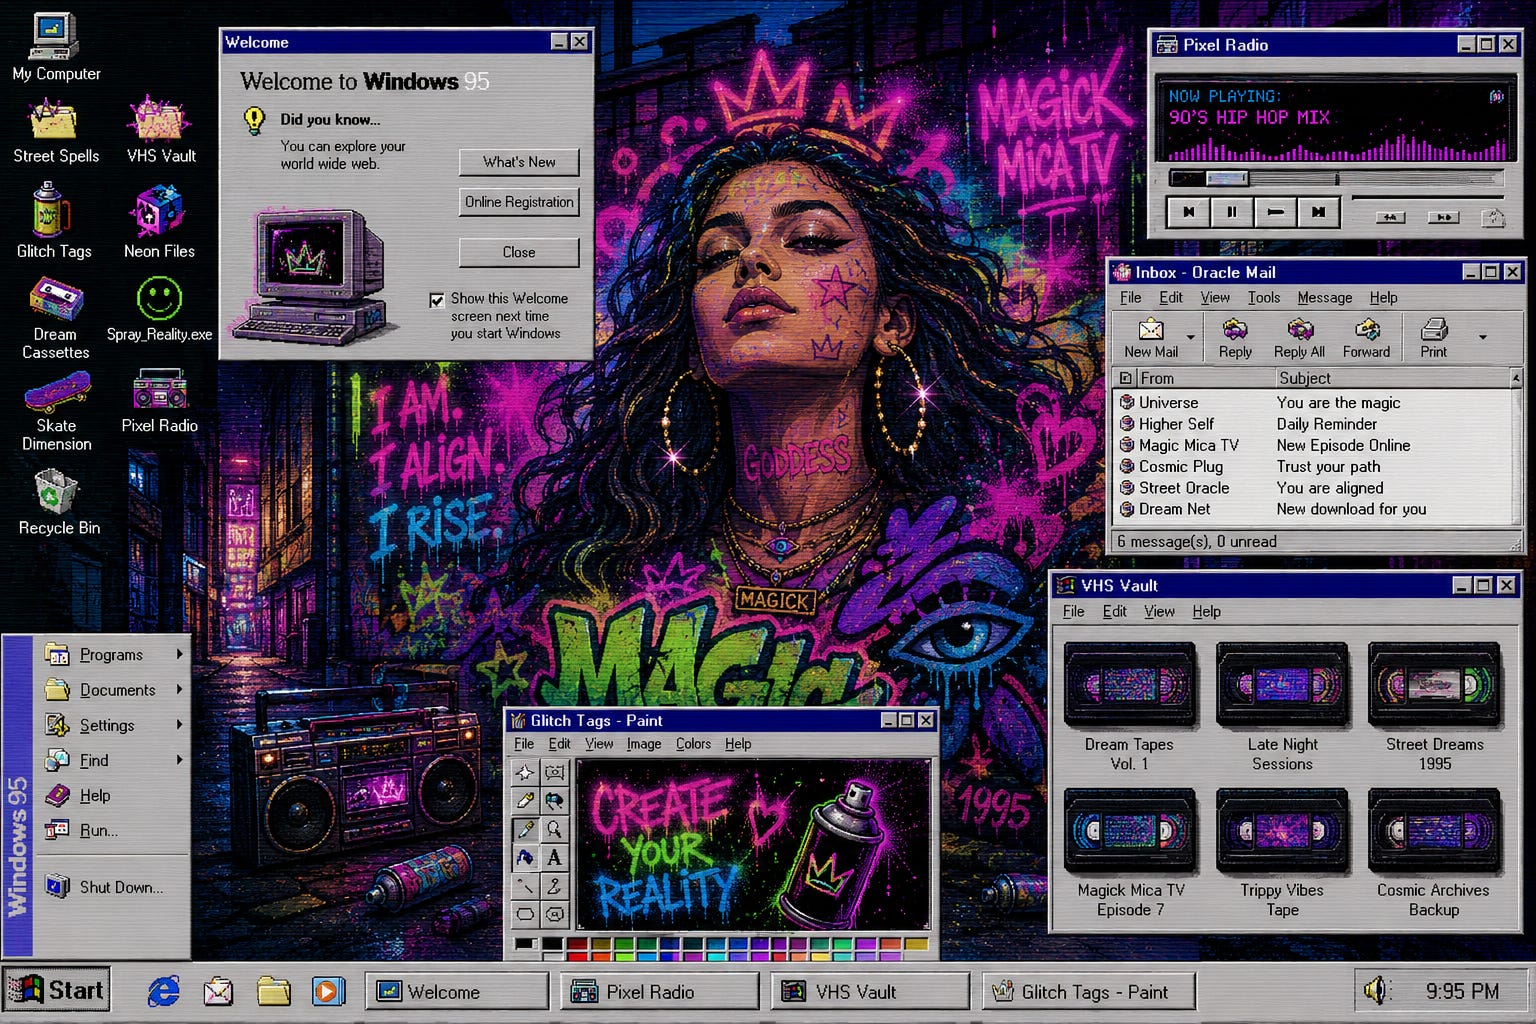Expand the Find submenu in Start menu

click(180, 759)
